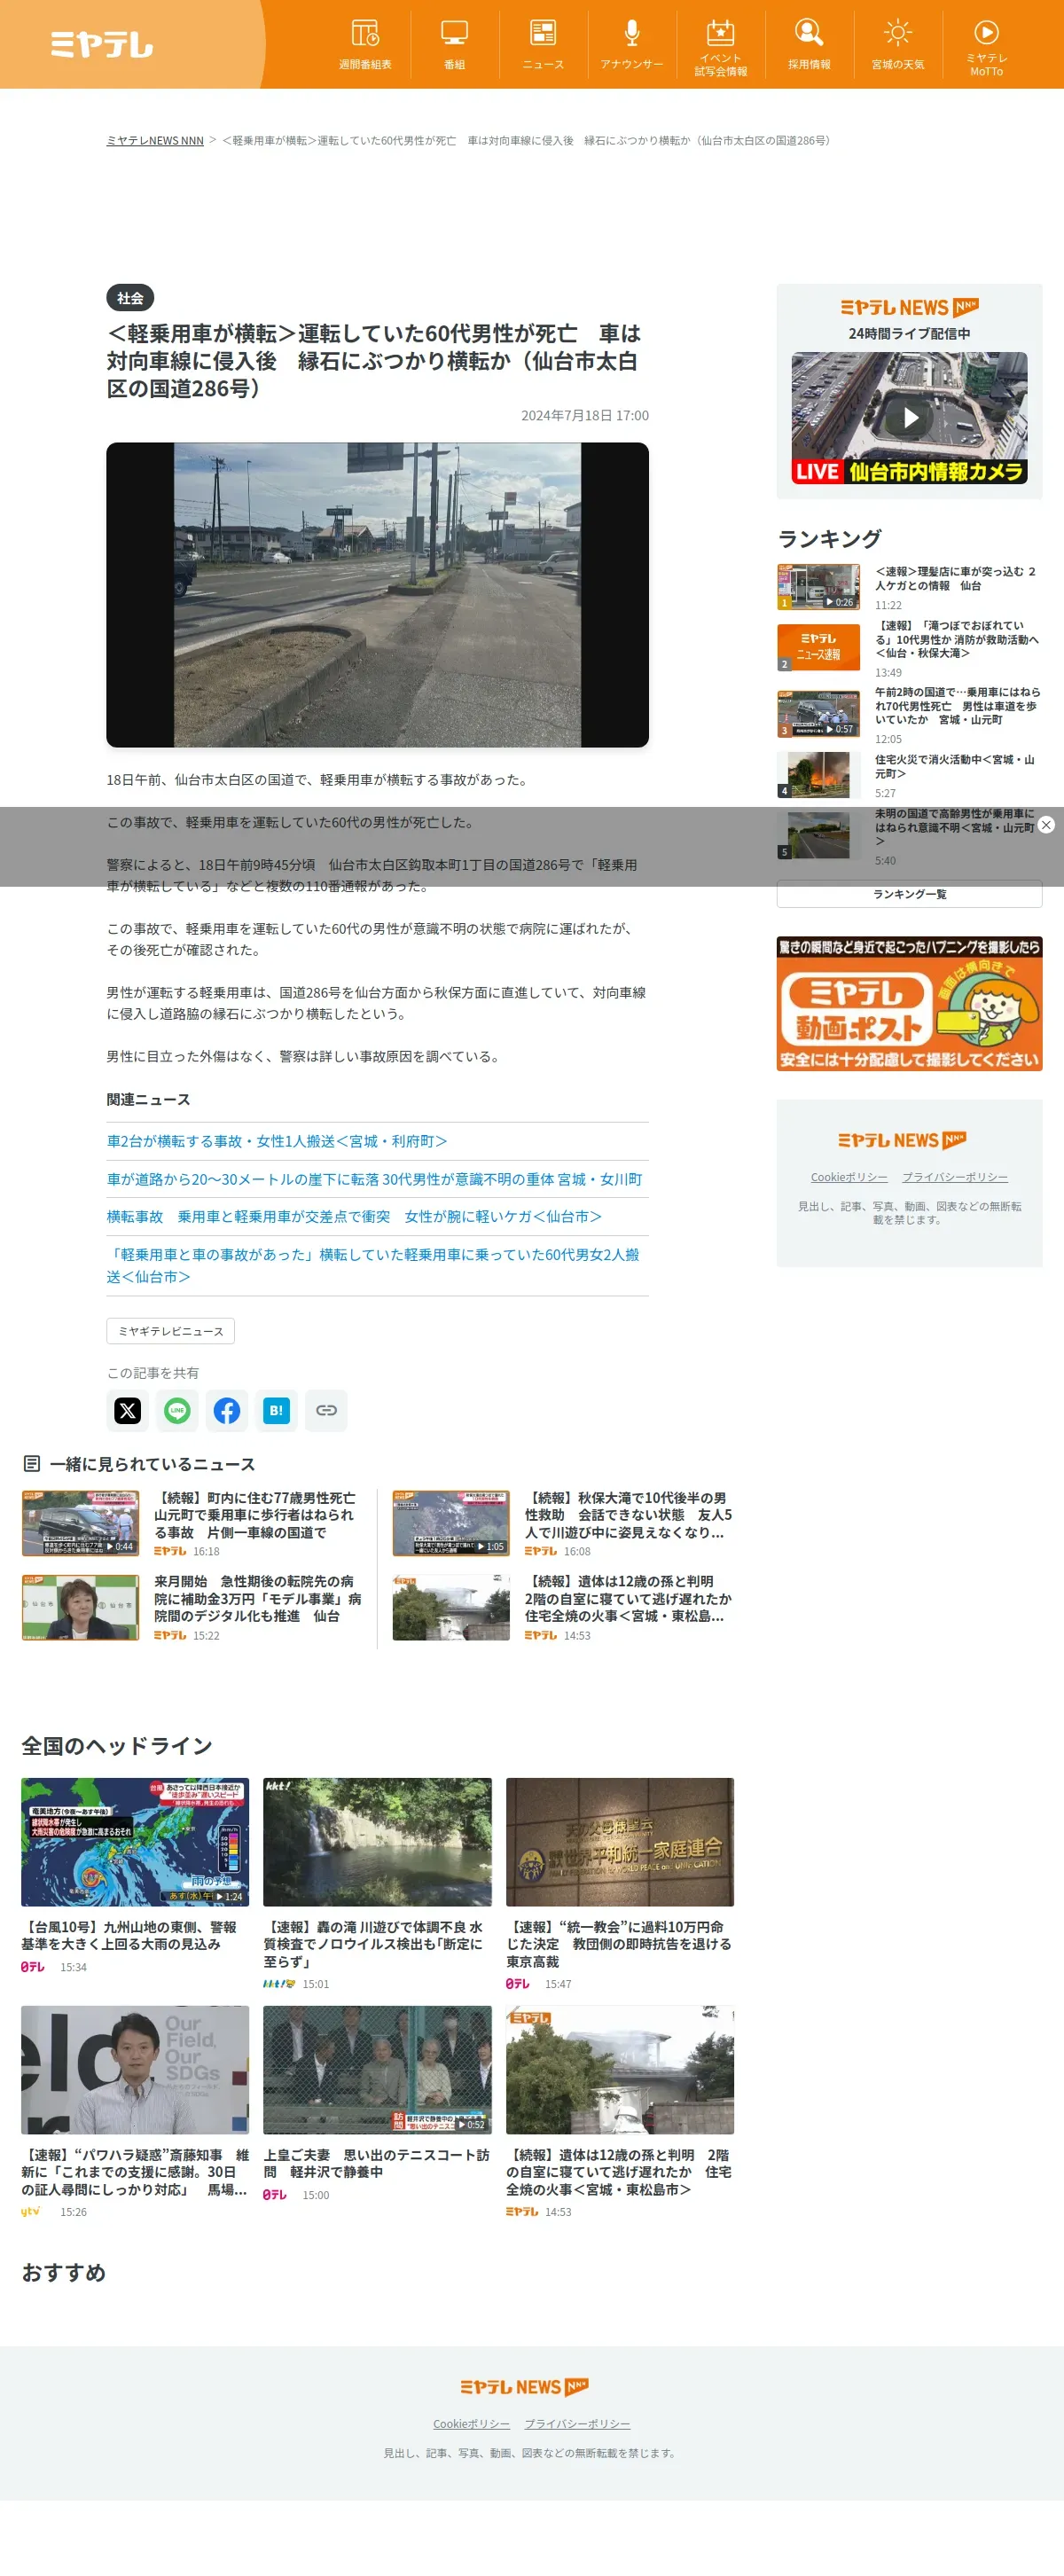Copy article link with chain icon
This screenshot has width=1064, height=2576.
[x=326, y=1410]
